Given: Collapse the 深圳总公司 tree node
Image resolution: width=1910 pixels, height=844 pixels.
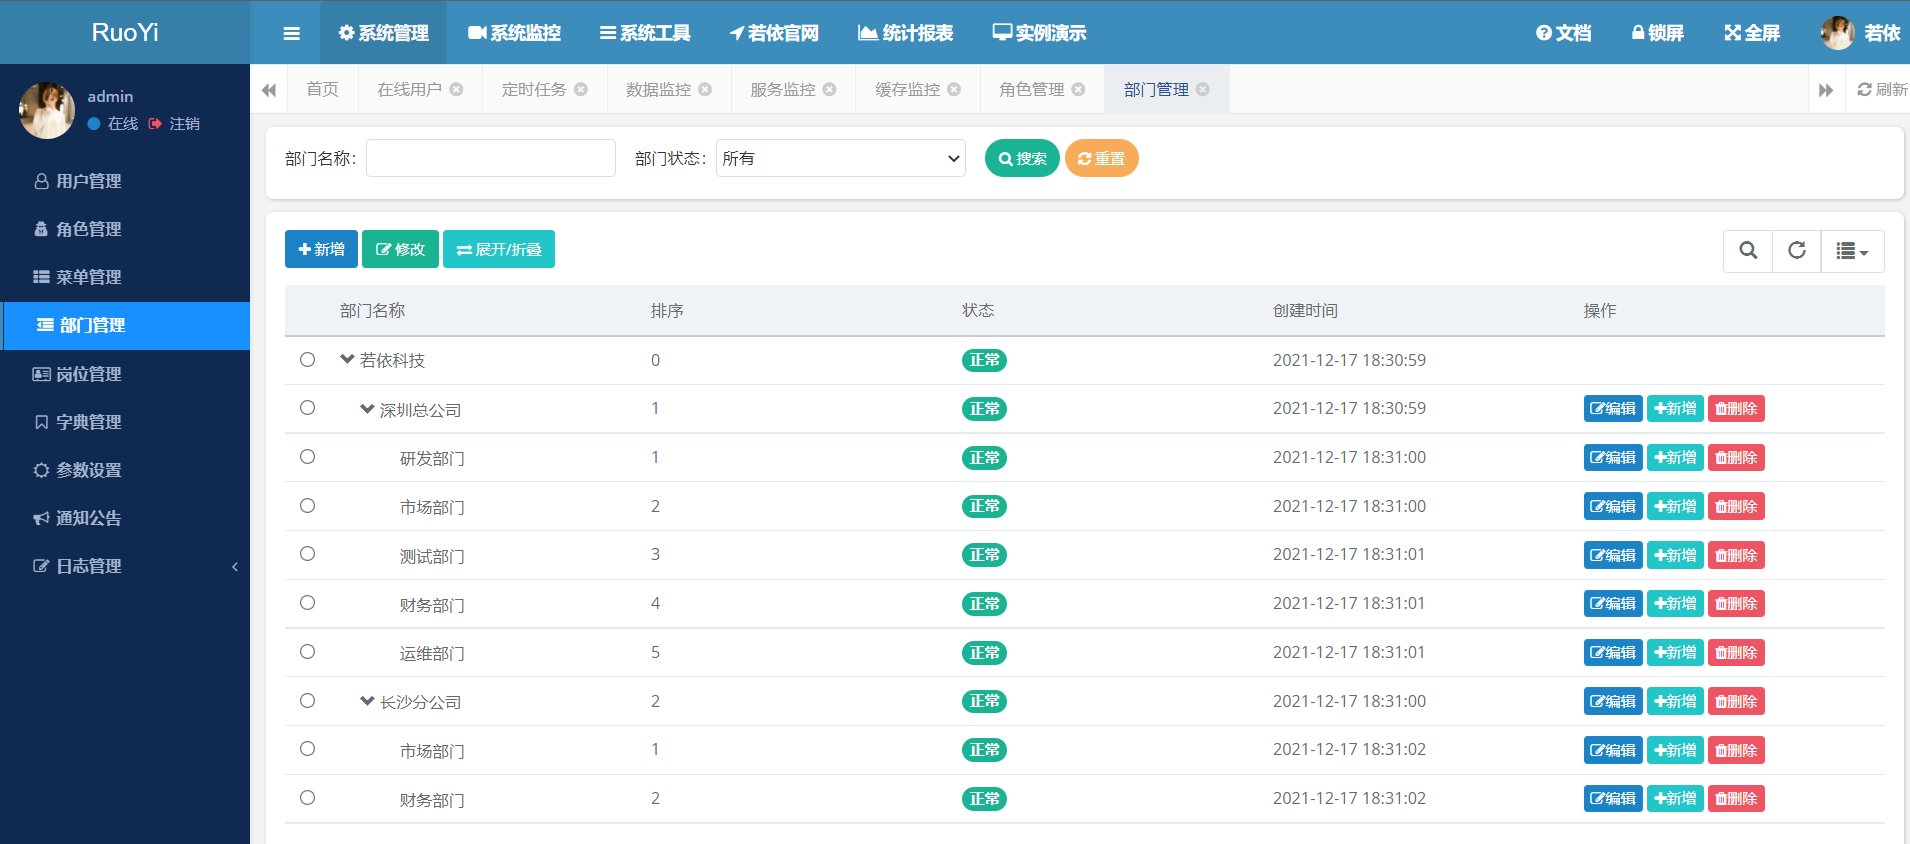Looking at the screenshot, I should [367, 409].
